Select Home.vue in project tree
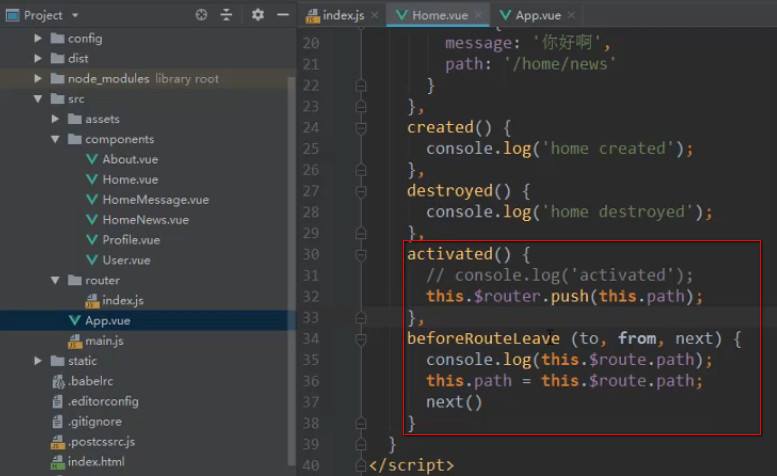Viewport: 777px width, 476px height. click(130, 179)
